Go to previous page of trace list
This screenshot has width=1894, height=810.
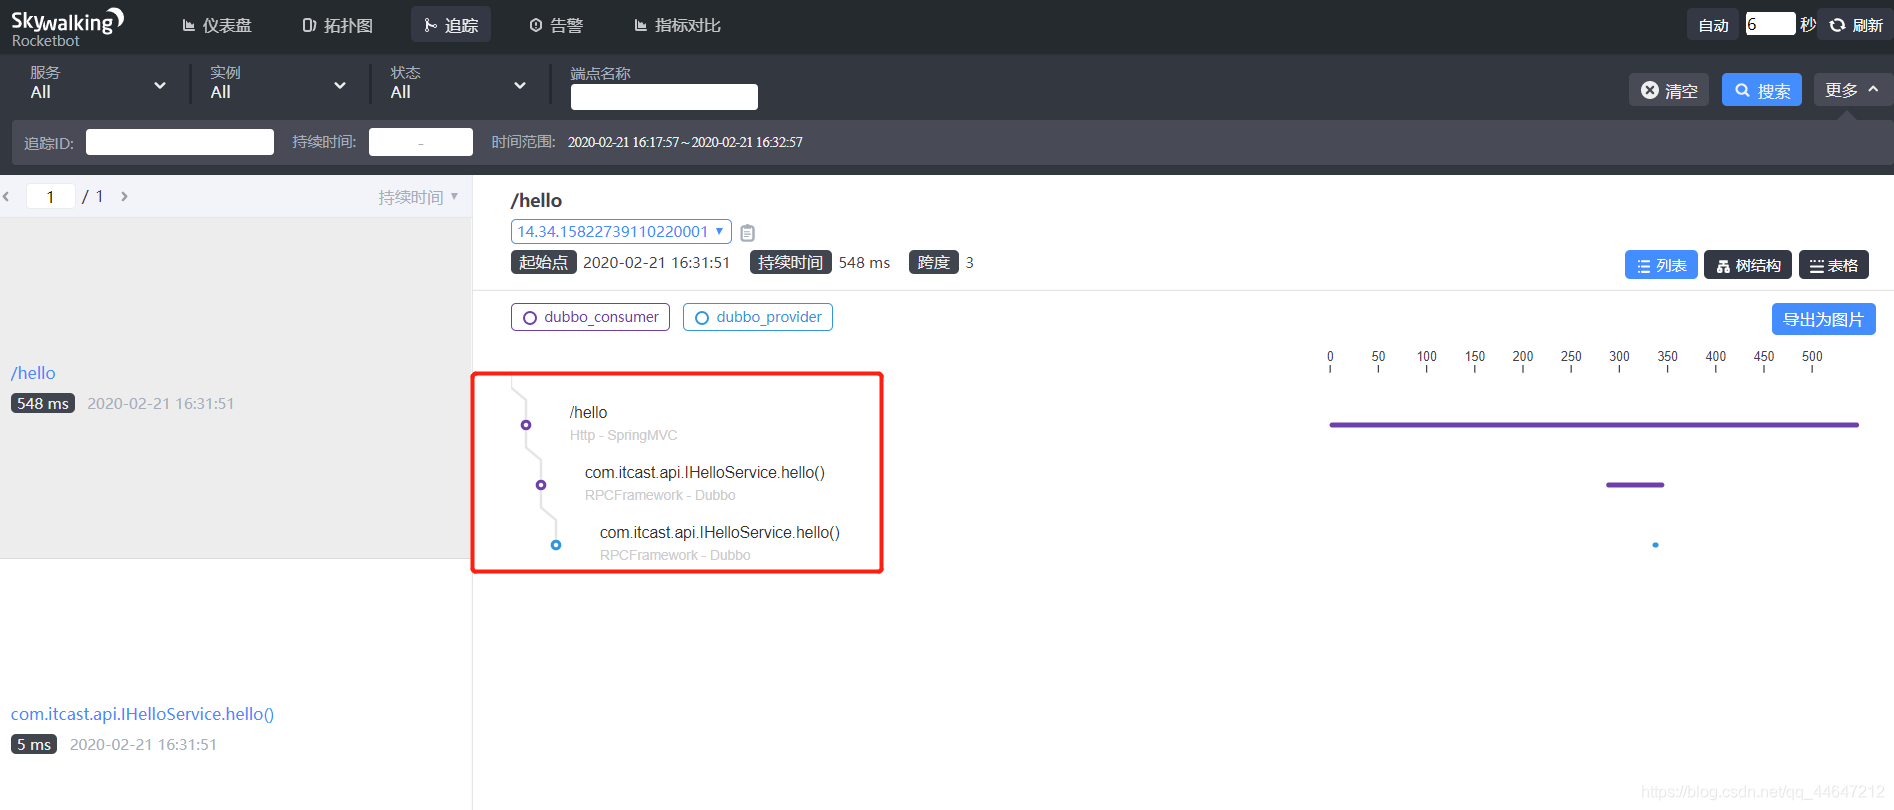pyautogui.click(x=7, y=196)
